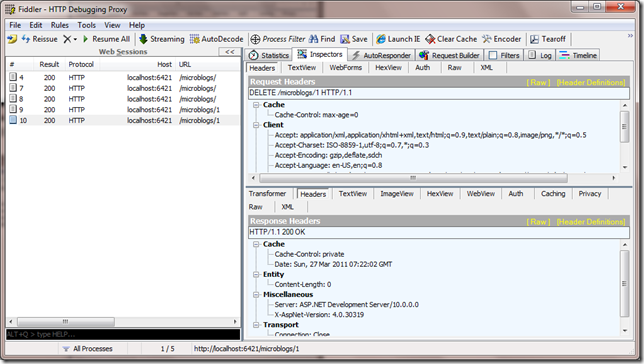Open the Help menu
The height and width of the screenshot is (364, 644).
(x=137, y=25)
